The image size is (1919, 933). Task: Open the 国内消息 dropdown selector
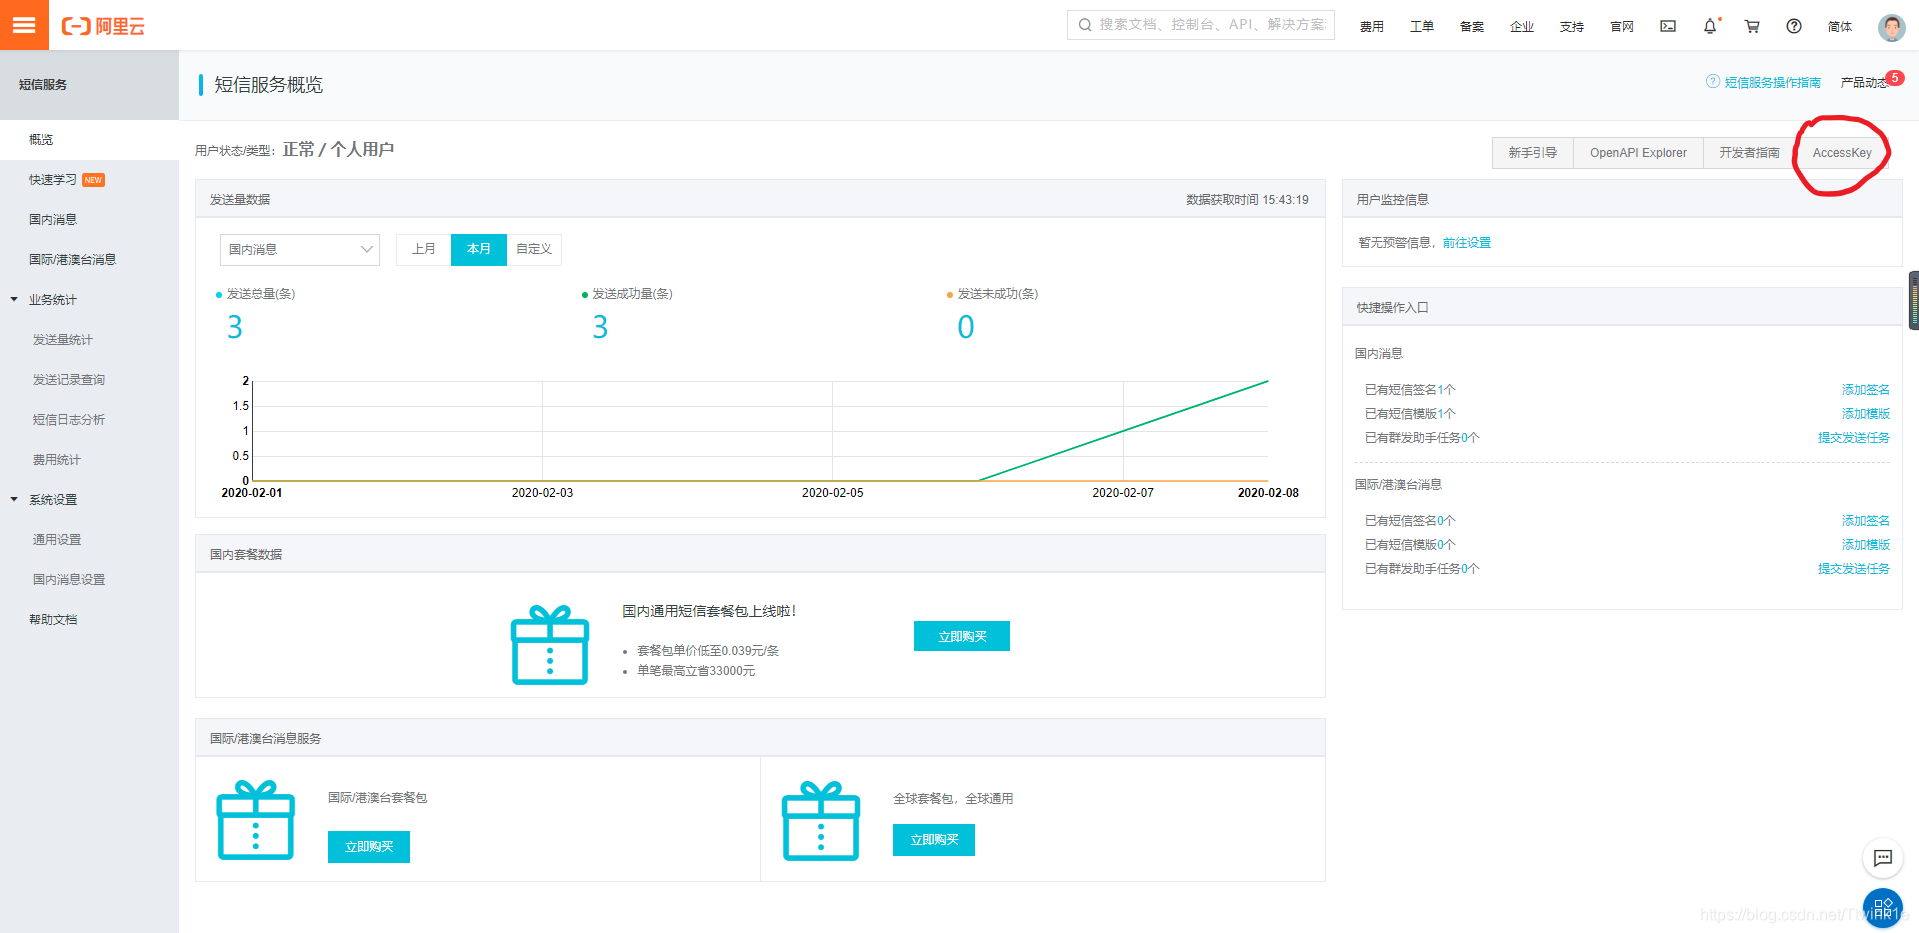click(300, 250)
